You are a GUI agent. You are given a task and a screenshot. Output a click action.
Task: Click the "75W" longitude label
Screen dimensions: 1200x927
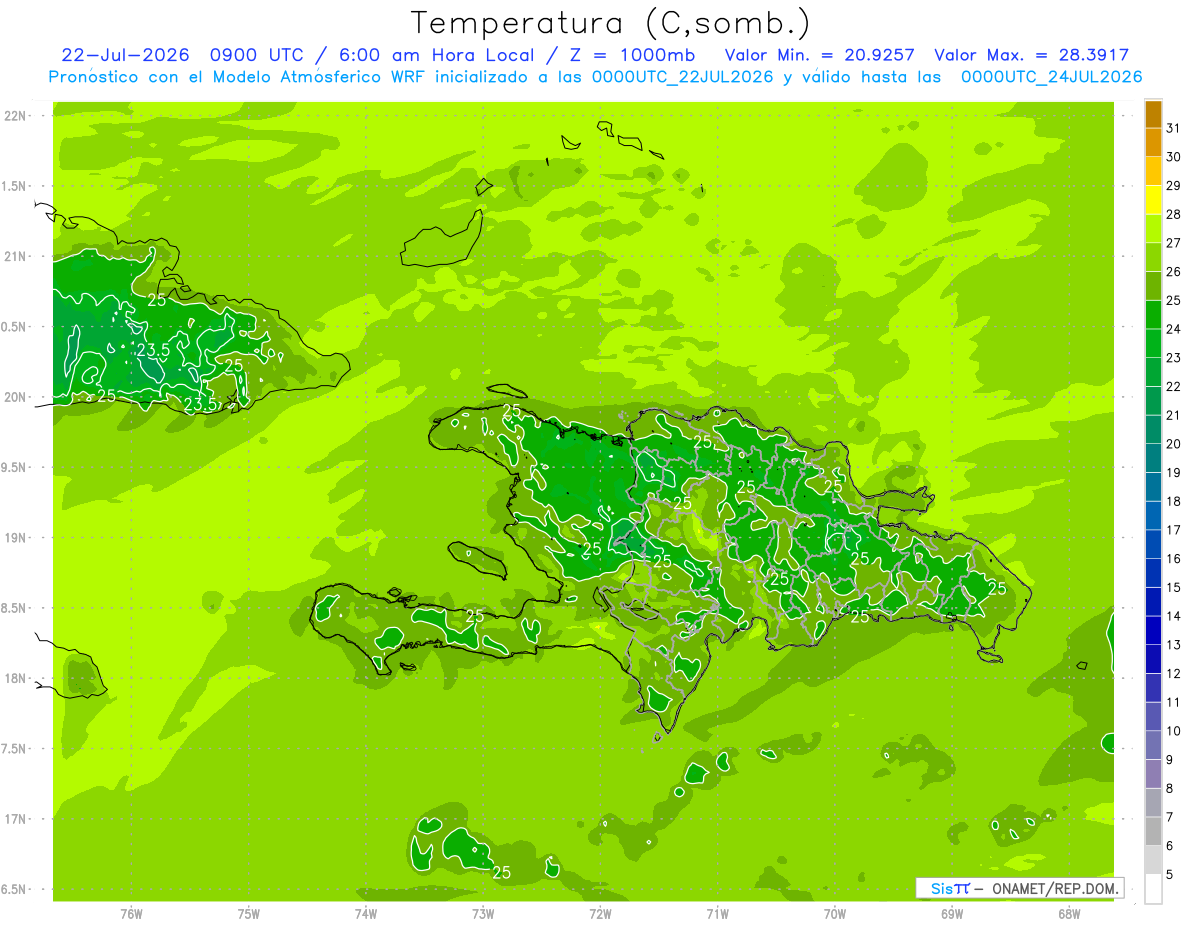click(x=249, y=914)
